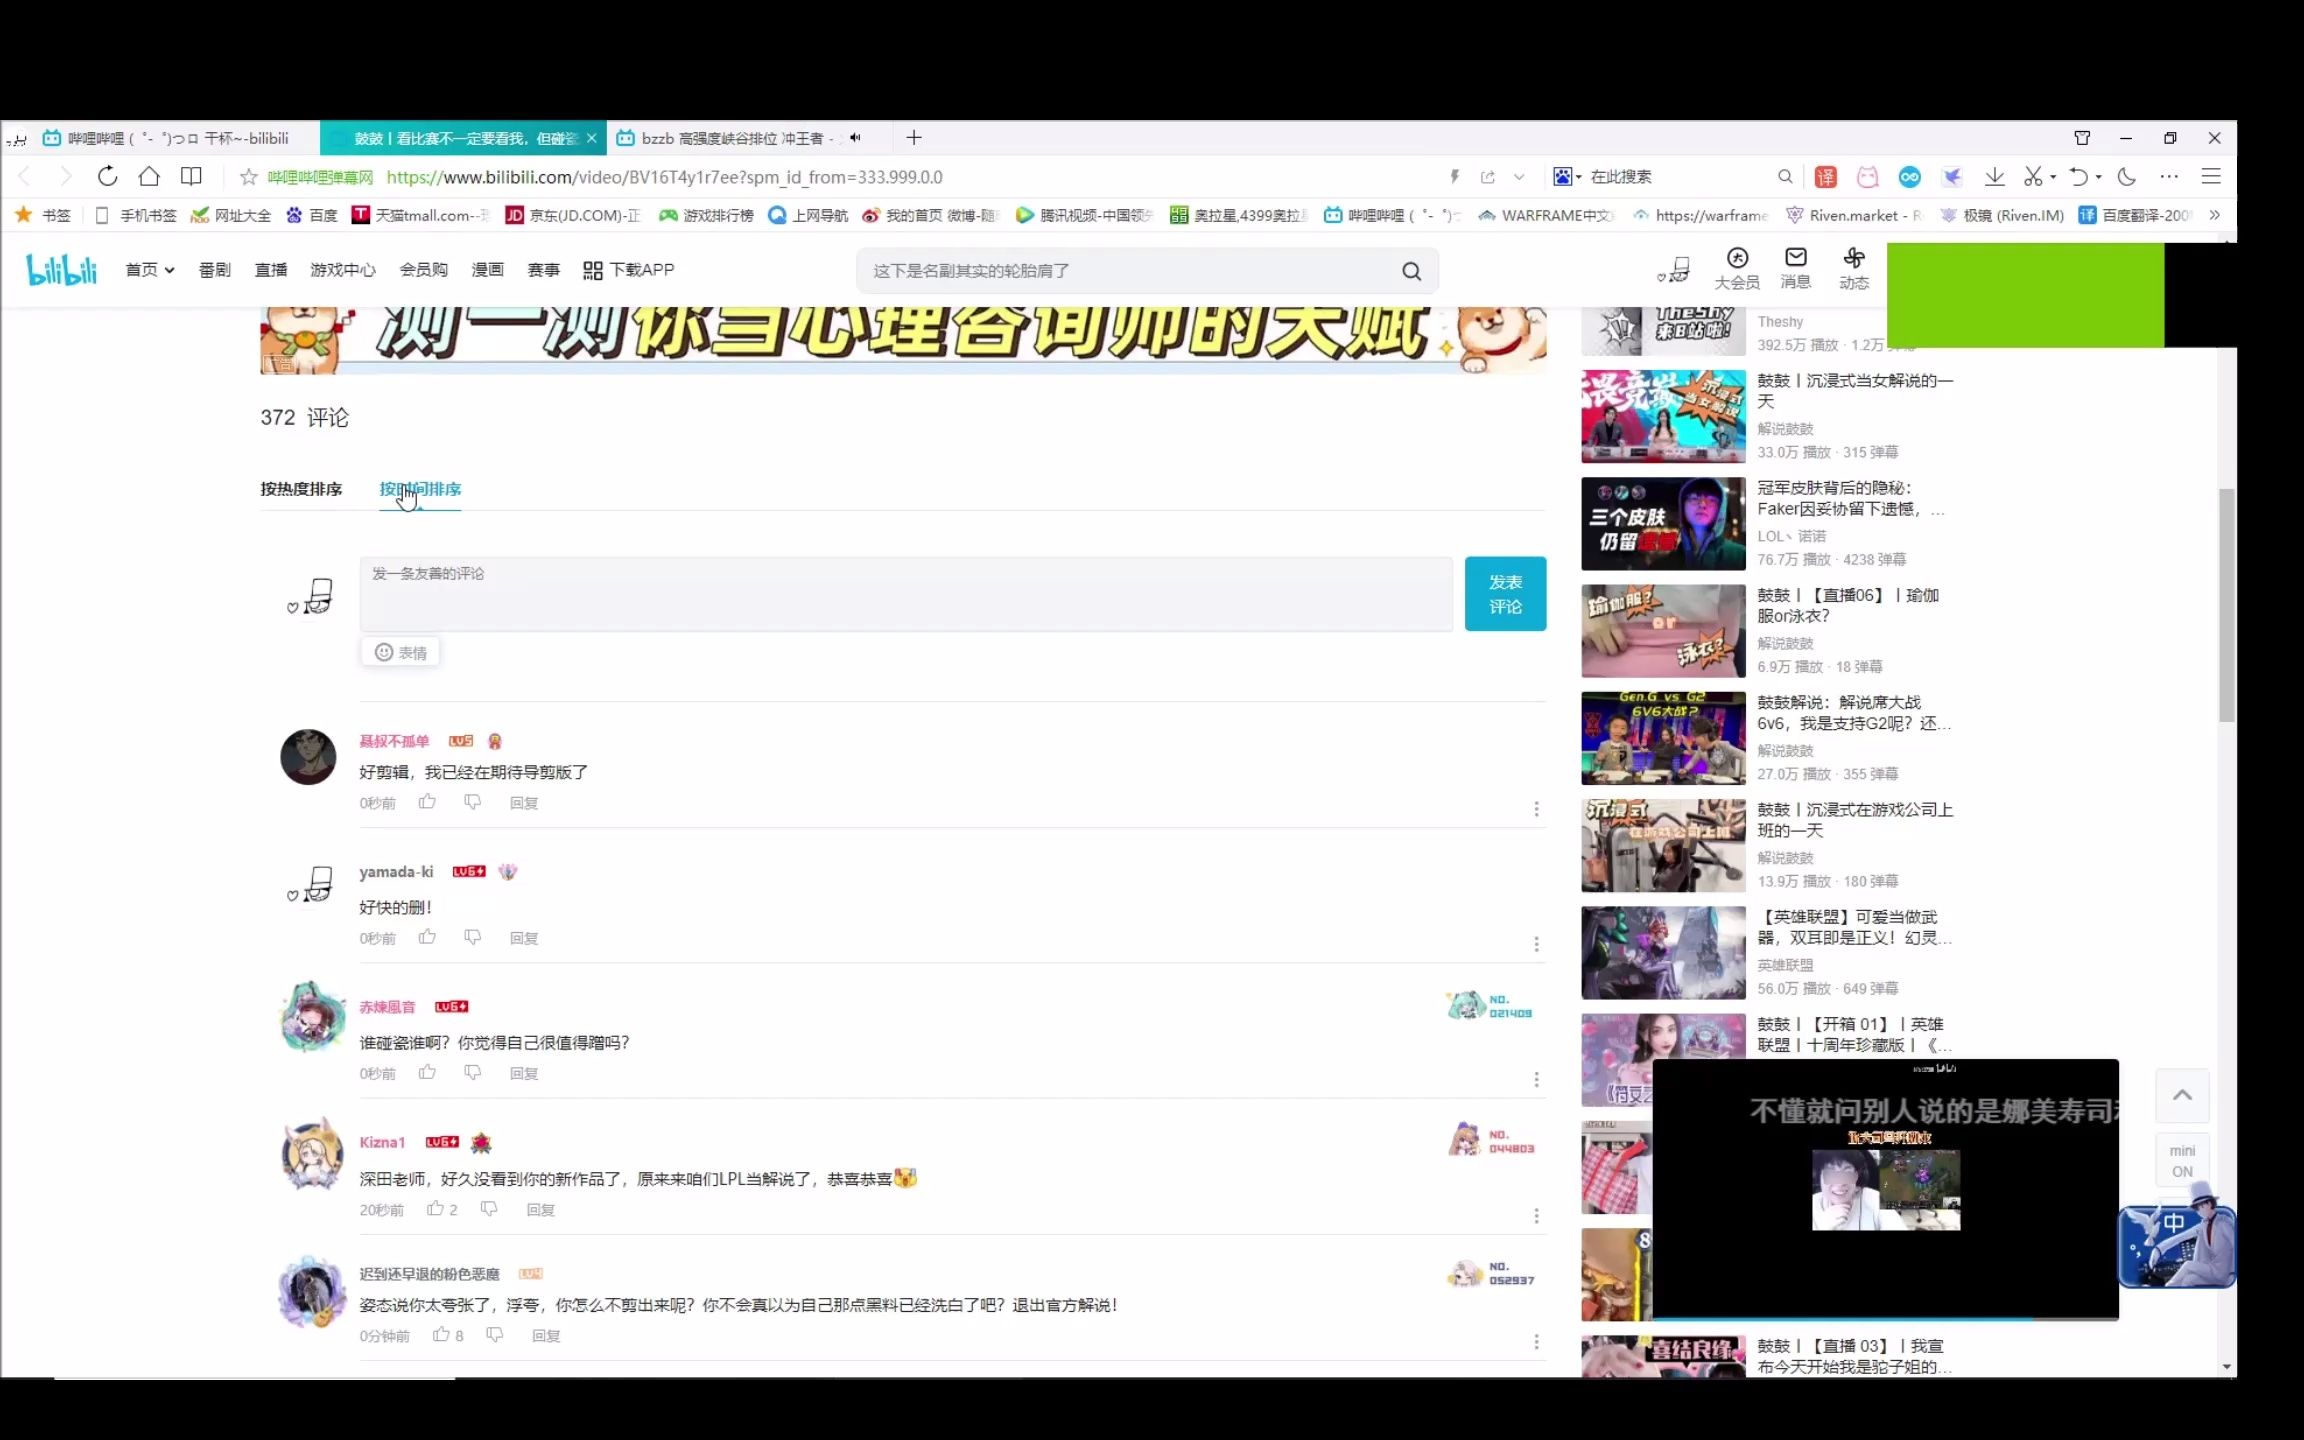2304x1440 pixels.
Task: Click 聂叔不孤单's avatar
Action: [x=308, y=757]
